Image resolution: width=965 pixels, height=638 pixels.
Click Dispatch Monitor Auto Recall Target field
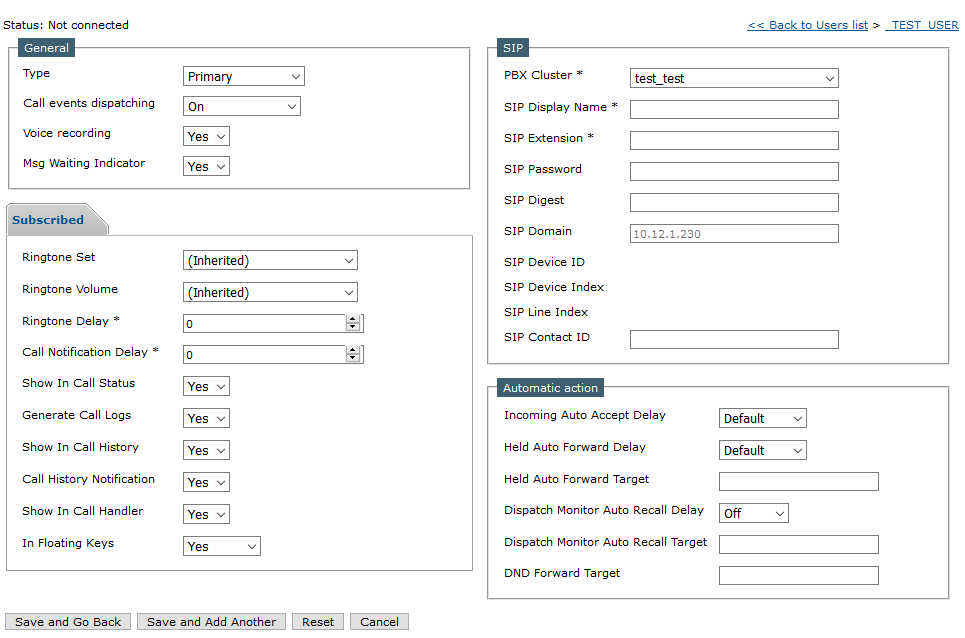(x=799, y=544)
